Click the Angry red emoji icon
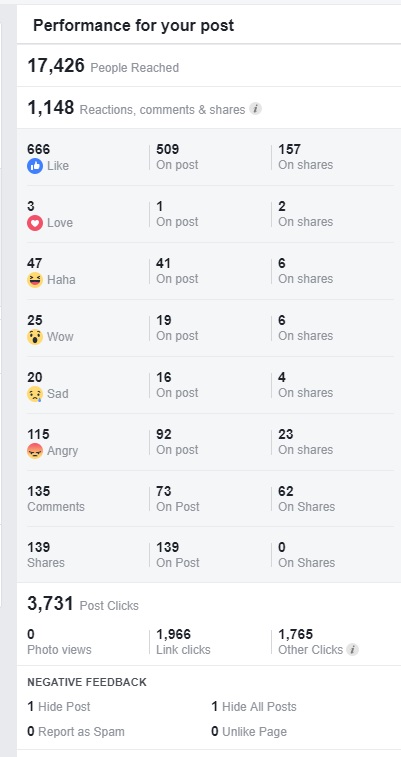Screen dimensions: 401x757 (x=35, y=451)
